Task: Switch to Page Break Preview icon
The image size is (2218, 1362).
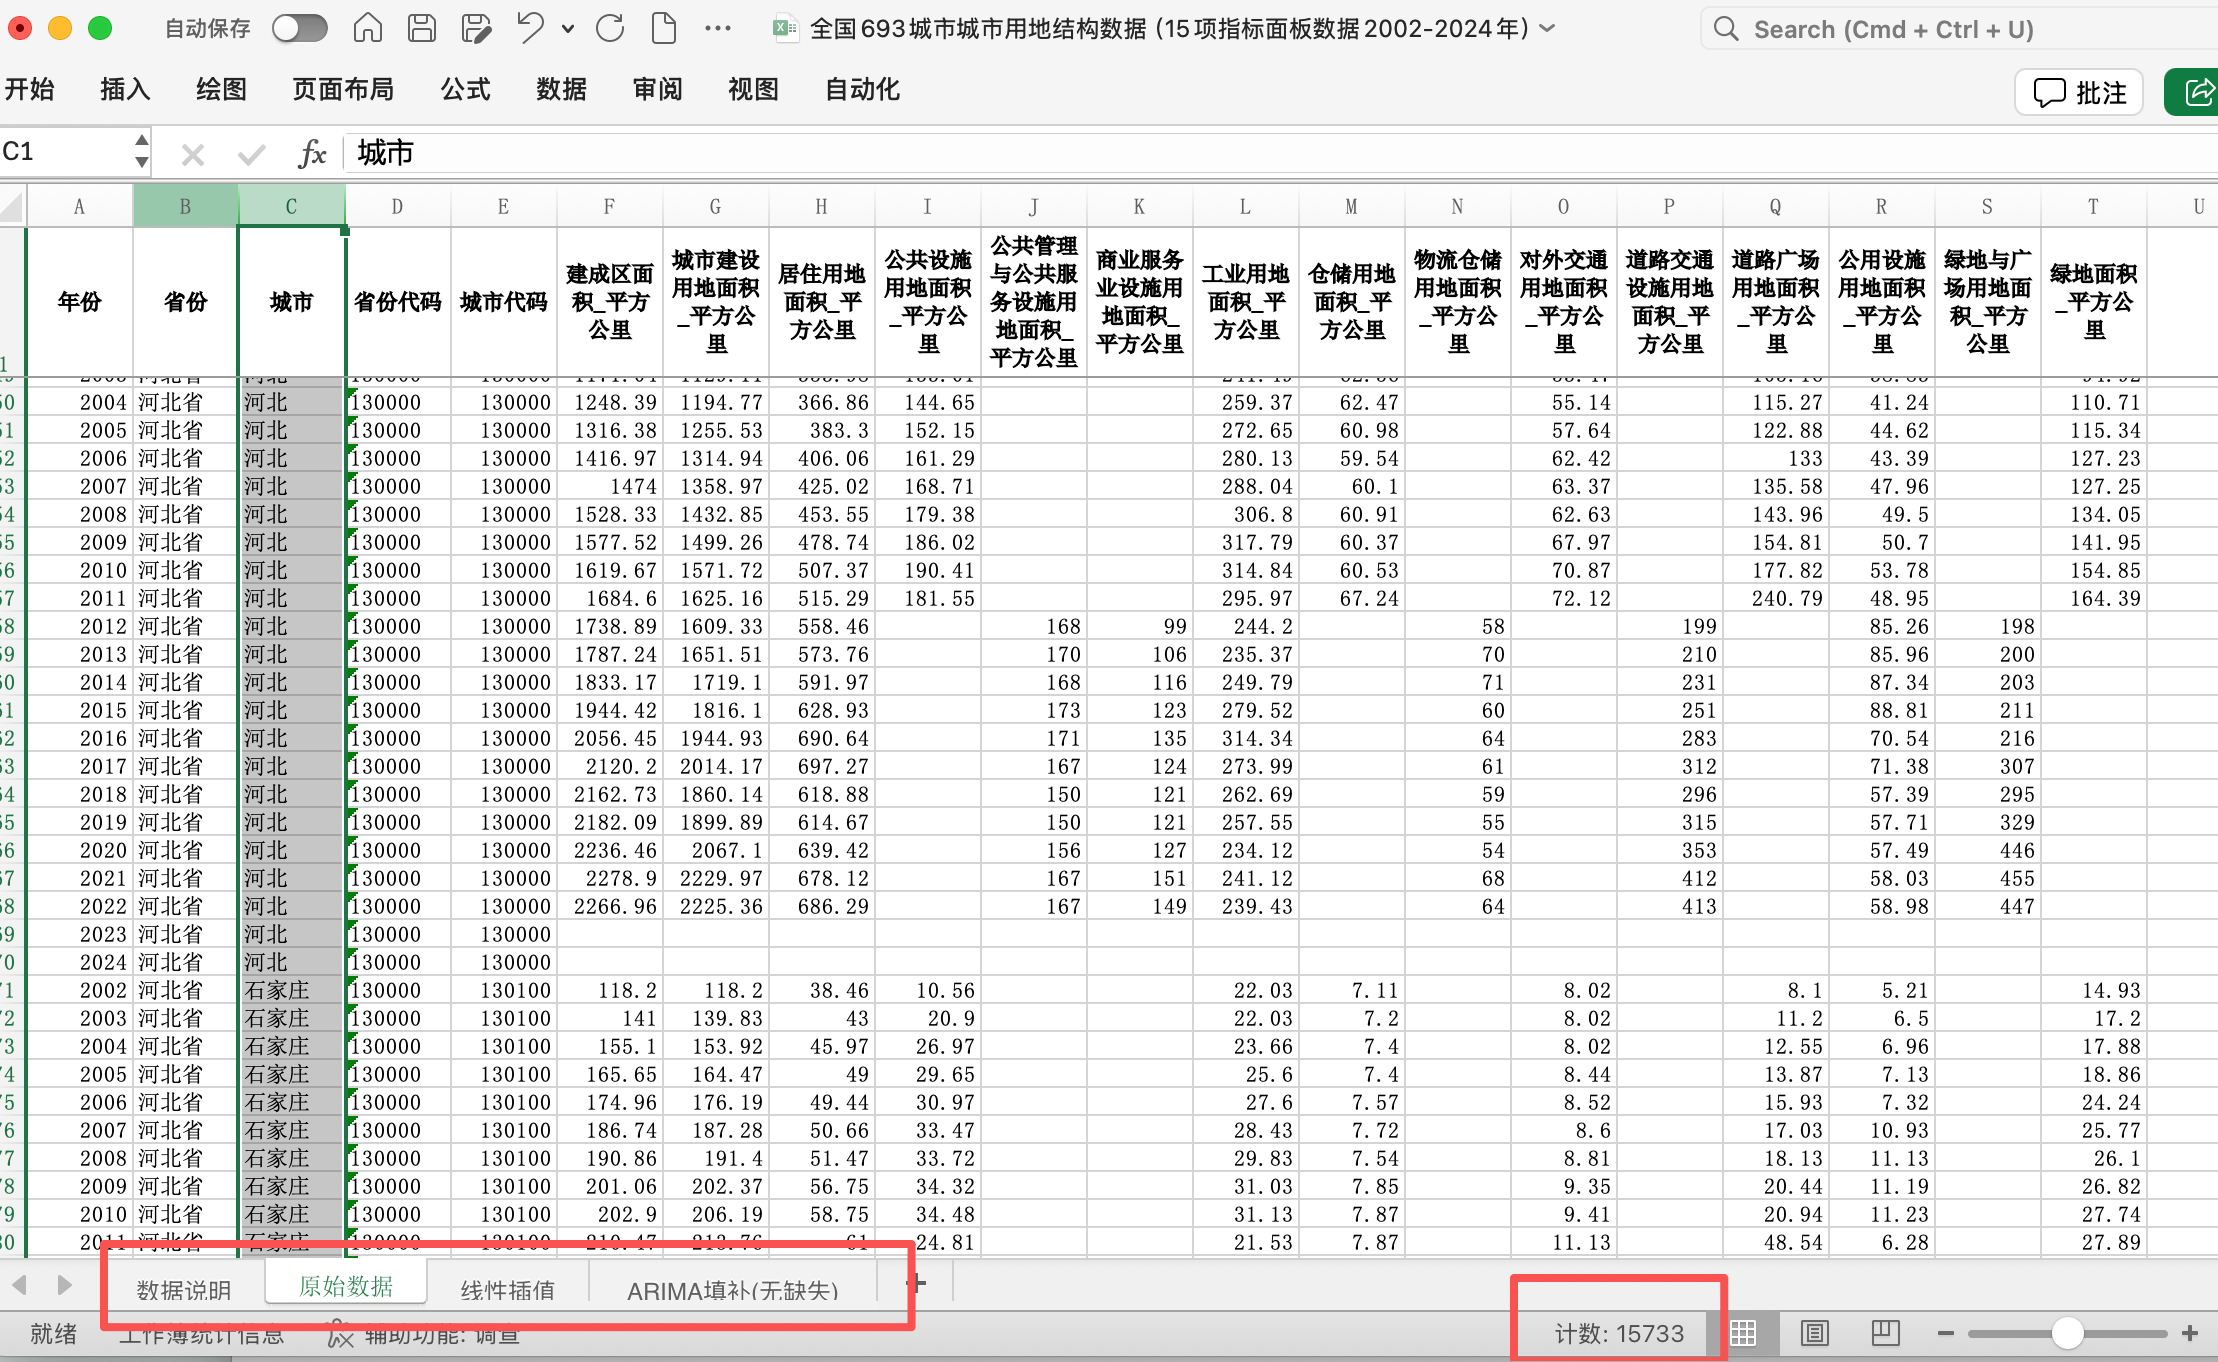Action: tap(1885, 1333)
